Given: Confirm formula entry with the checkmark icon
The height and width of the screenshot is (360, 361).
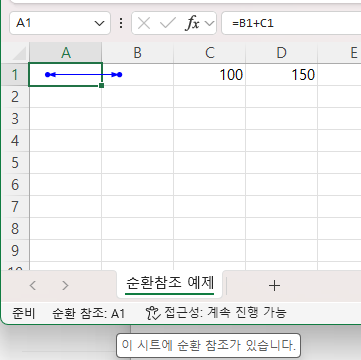Looking at the screenshot, I should (168, 23).
